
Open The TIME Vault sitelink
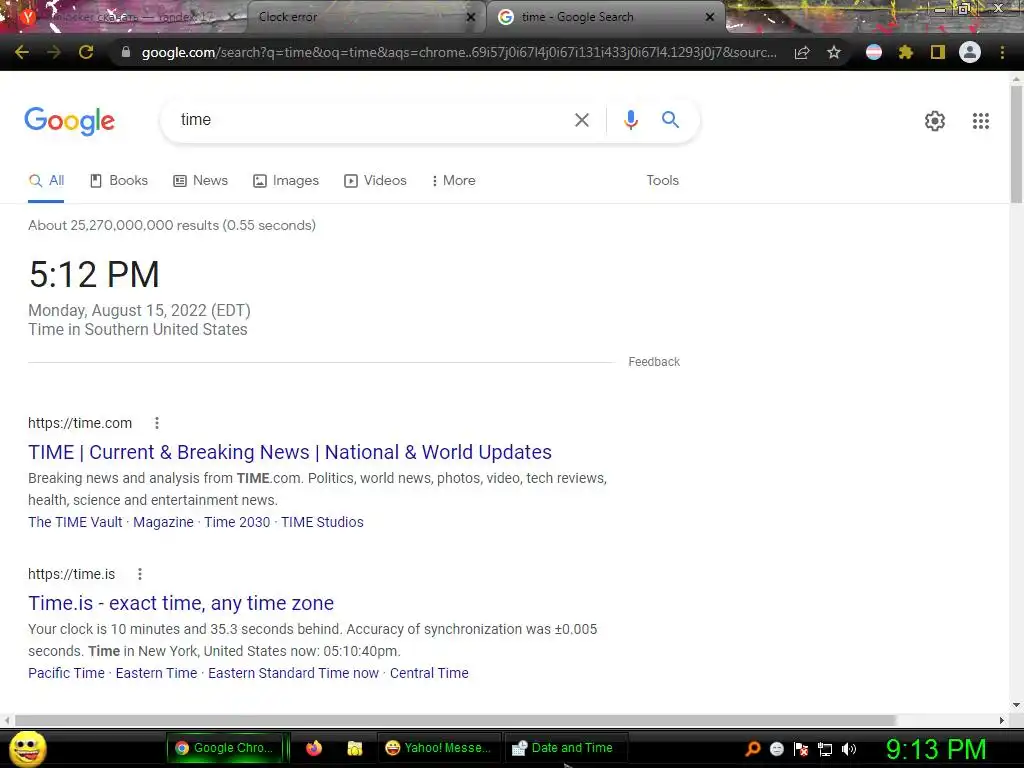75,522
